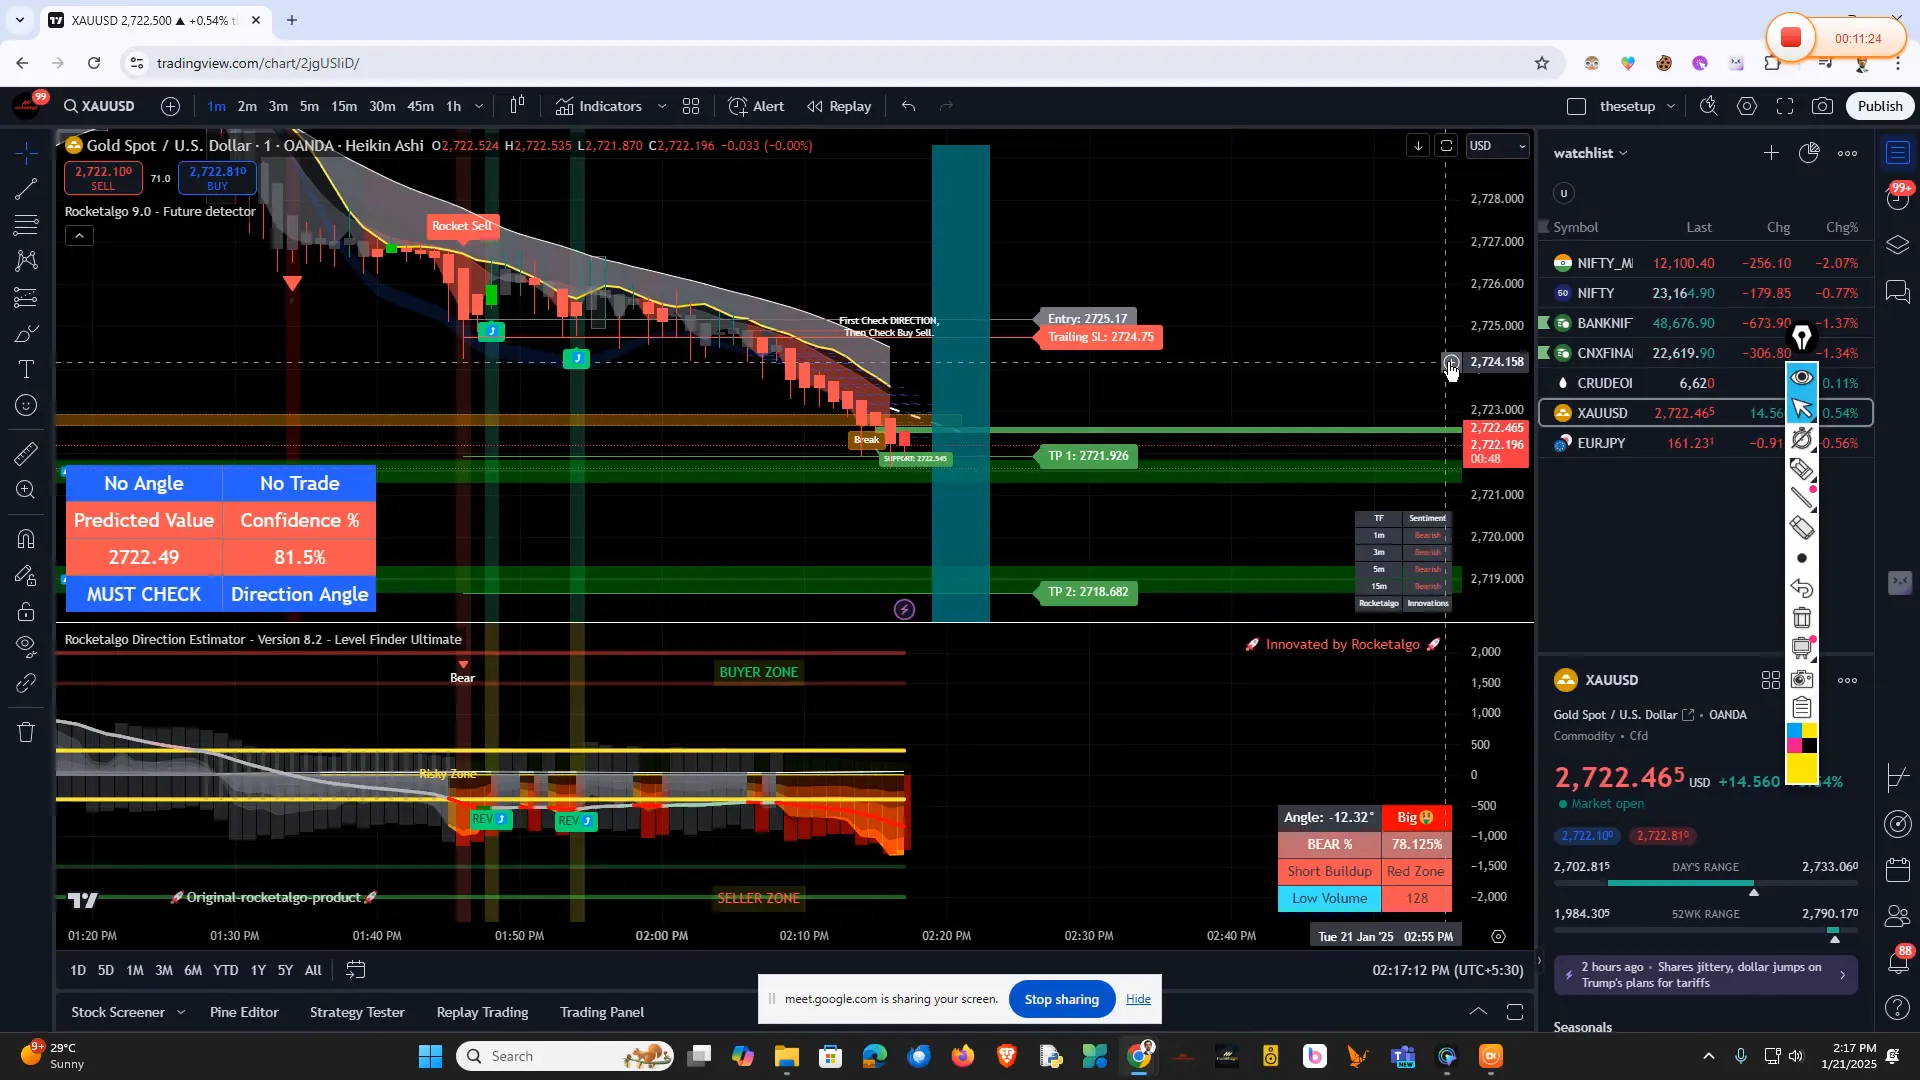Select the YTD date range

pyautogui.click(x=226, y=970)
